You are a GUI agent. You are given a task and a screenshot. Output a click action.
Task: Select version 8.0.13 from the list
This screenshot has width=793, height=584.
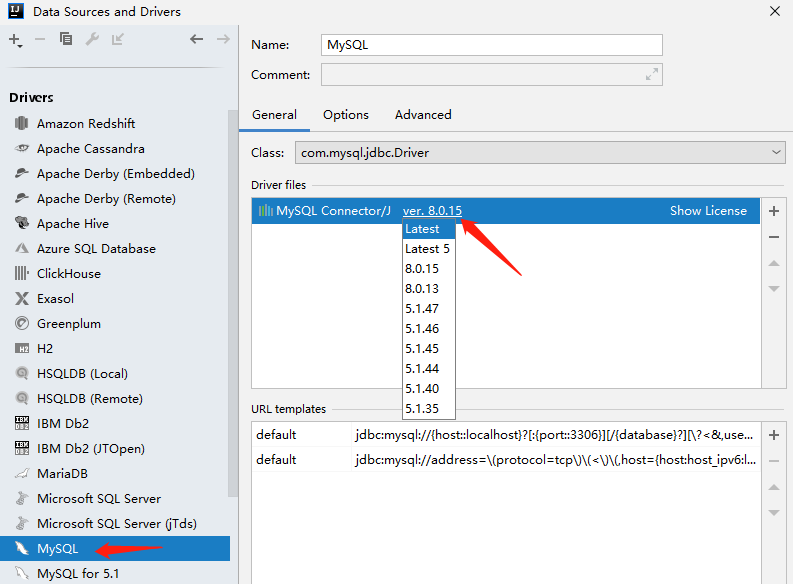(429, 289)
